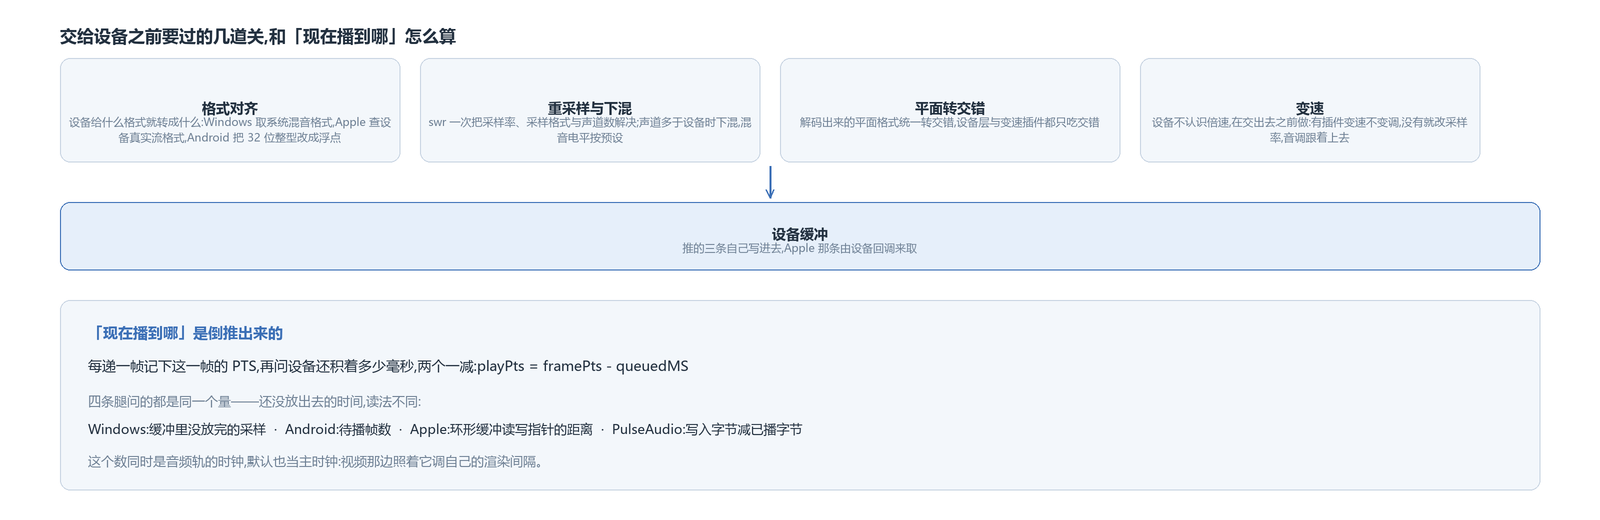The height and width of the screenshot is (520, 1600).
Task: Click the Android:待播帧数 item
Action: 338,430
